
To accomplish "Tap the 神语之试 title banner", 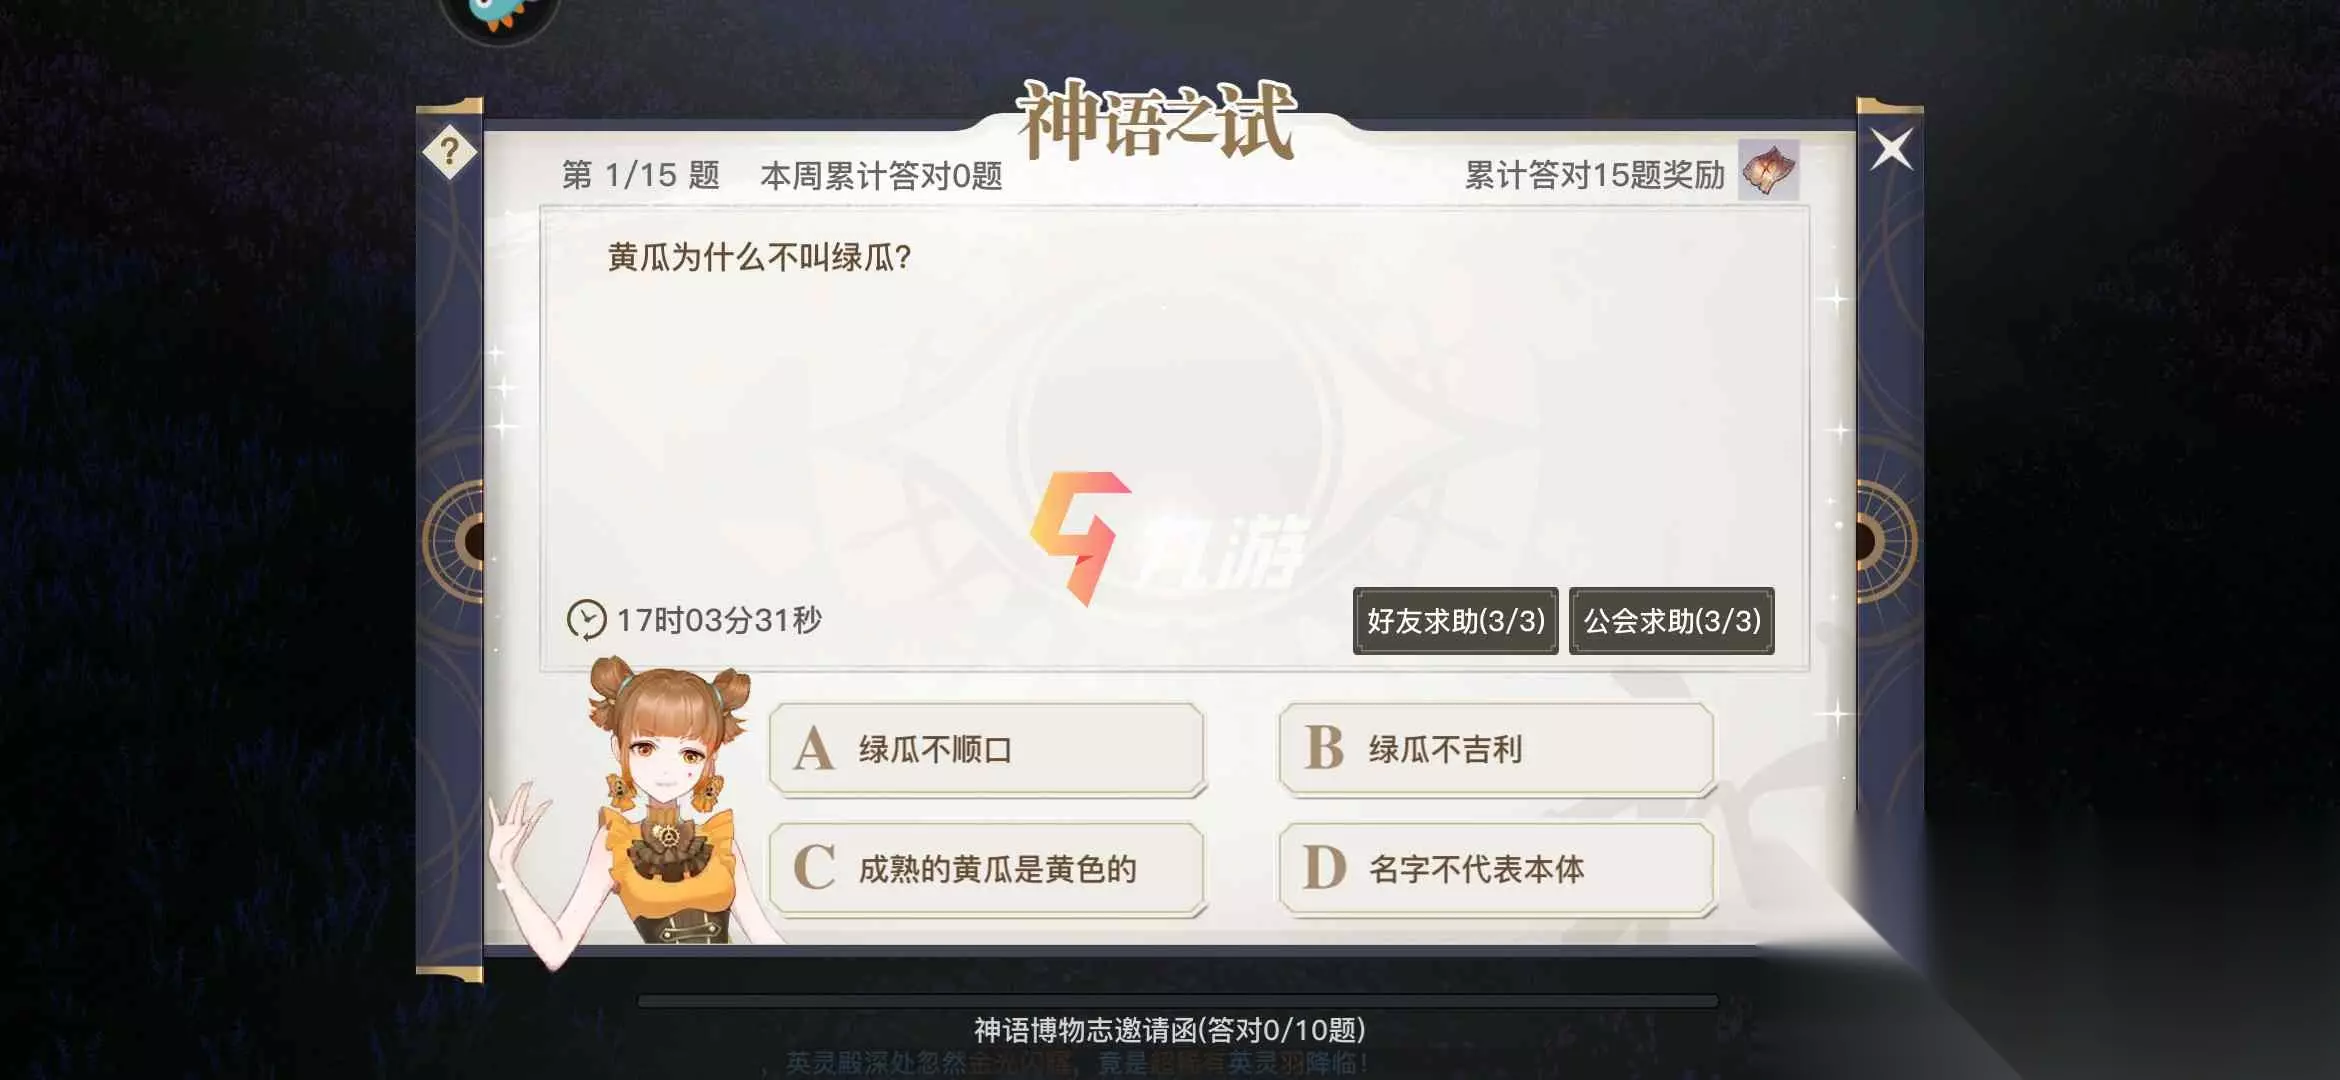I will pos(1155,120).
